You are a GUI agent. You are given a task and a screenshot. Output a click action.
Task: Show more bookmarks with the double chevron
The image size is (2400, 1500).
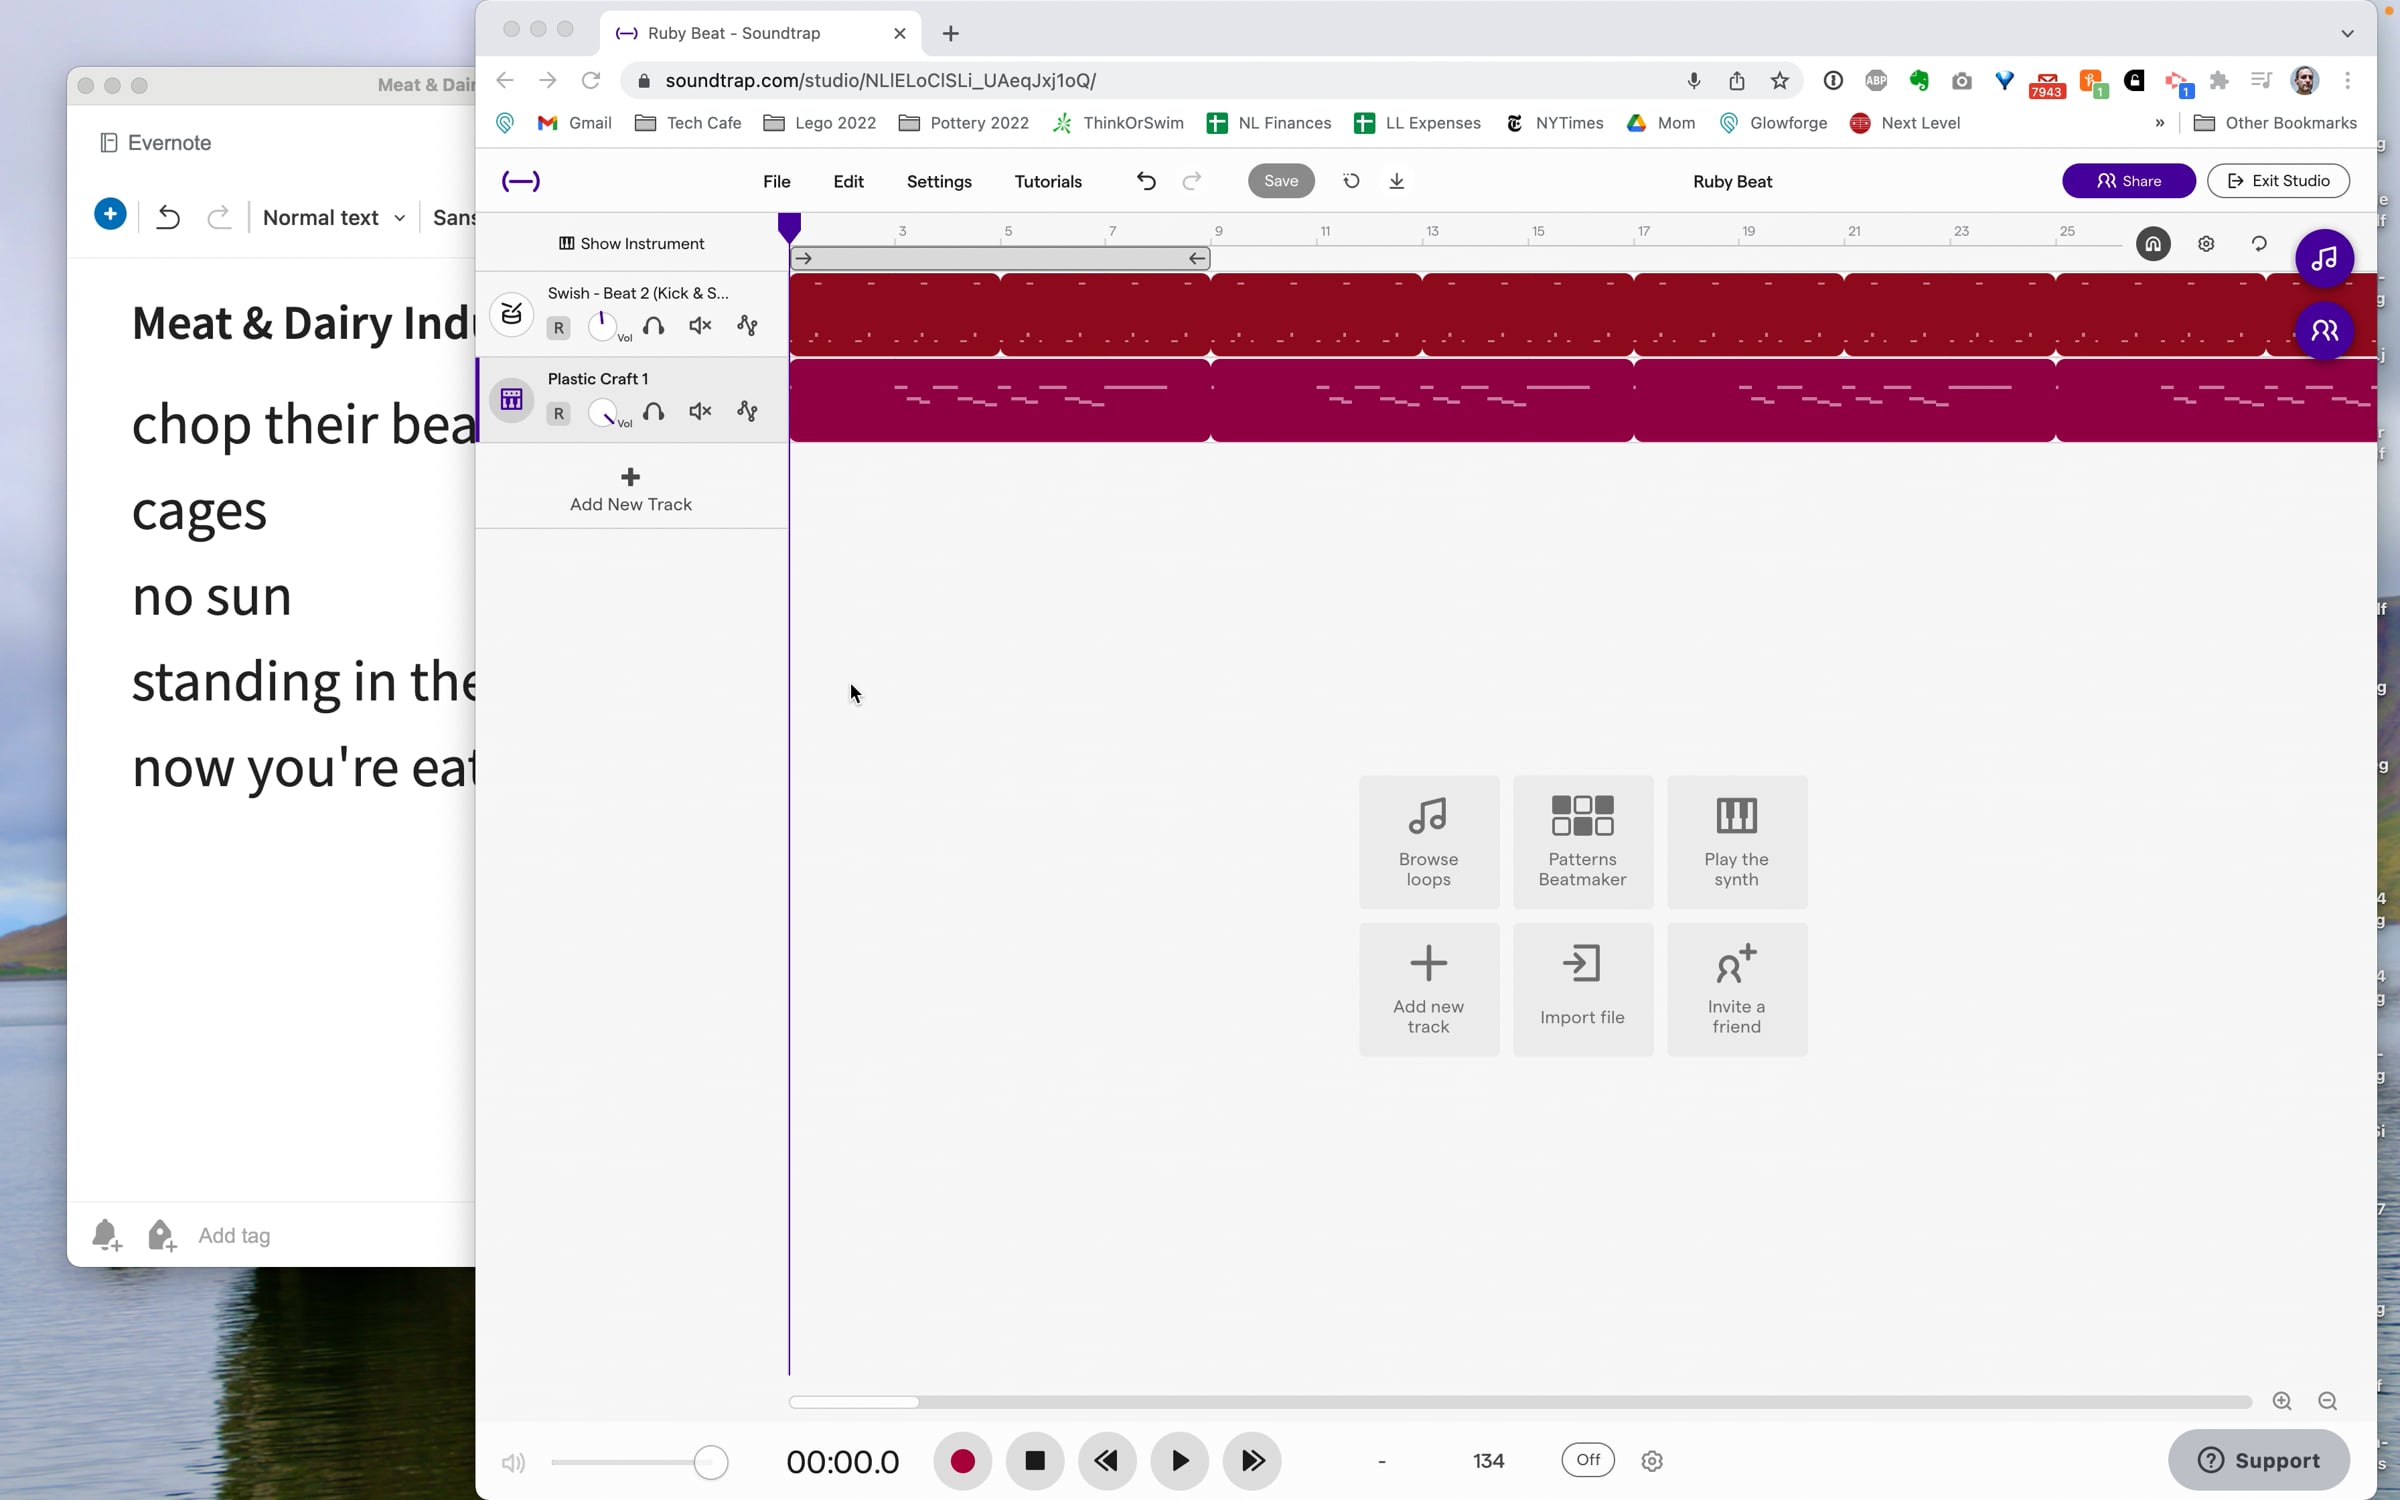(2159, 123)
